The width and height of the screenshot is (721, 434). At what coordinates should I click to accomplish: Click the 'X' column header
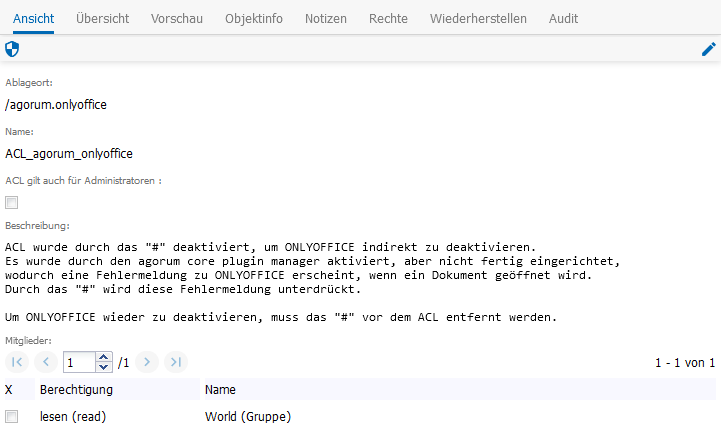[x=19, y=389]
